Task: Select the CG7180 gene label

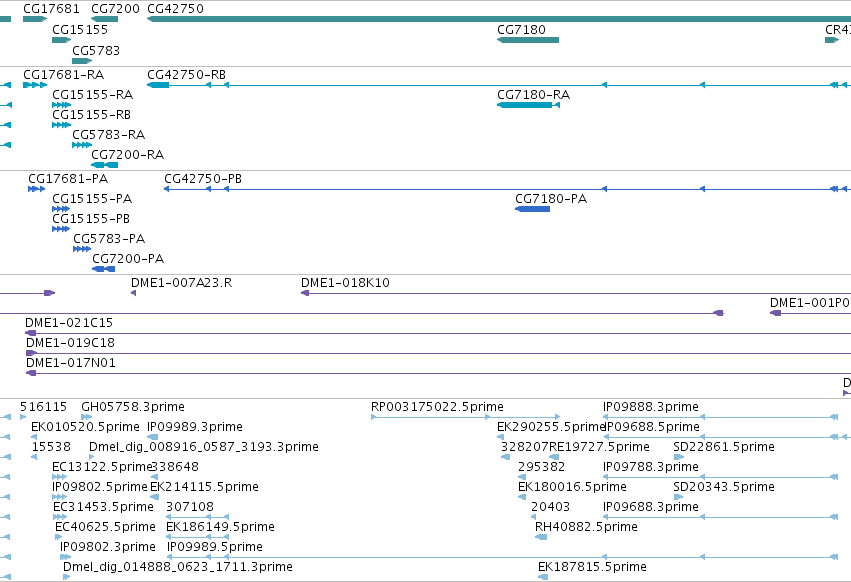Action: [x=521, y=30]
